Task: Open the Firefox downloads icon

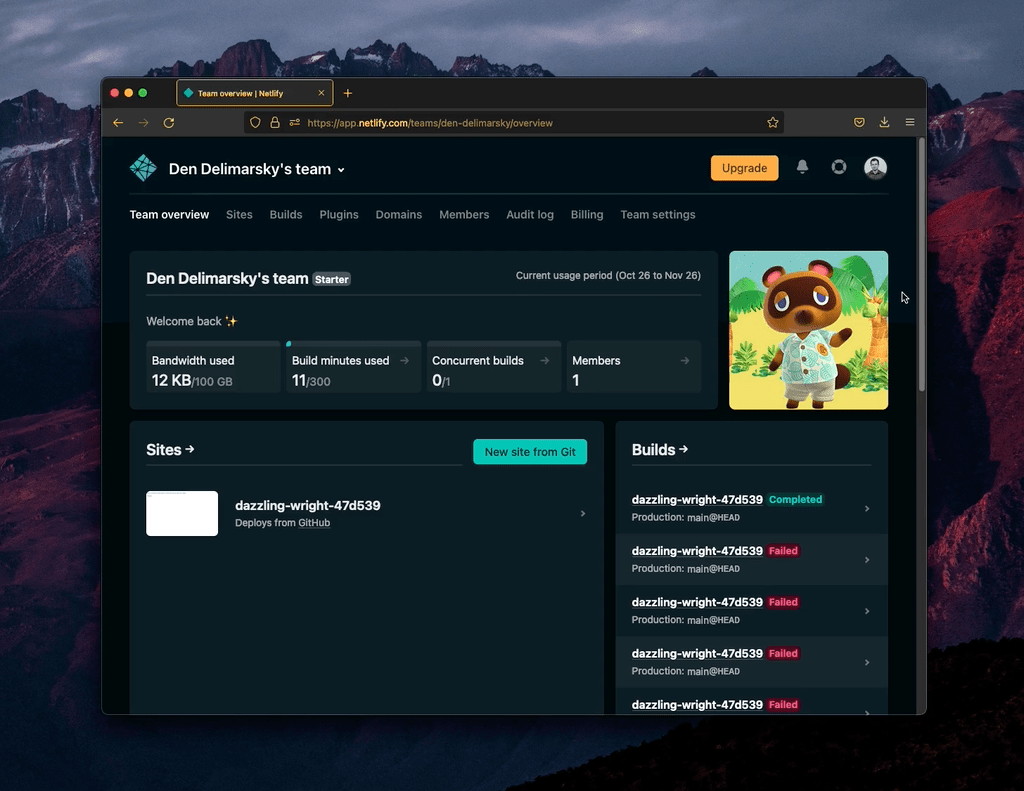Action: (x=884, y=122)
